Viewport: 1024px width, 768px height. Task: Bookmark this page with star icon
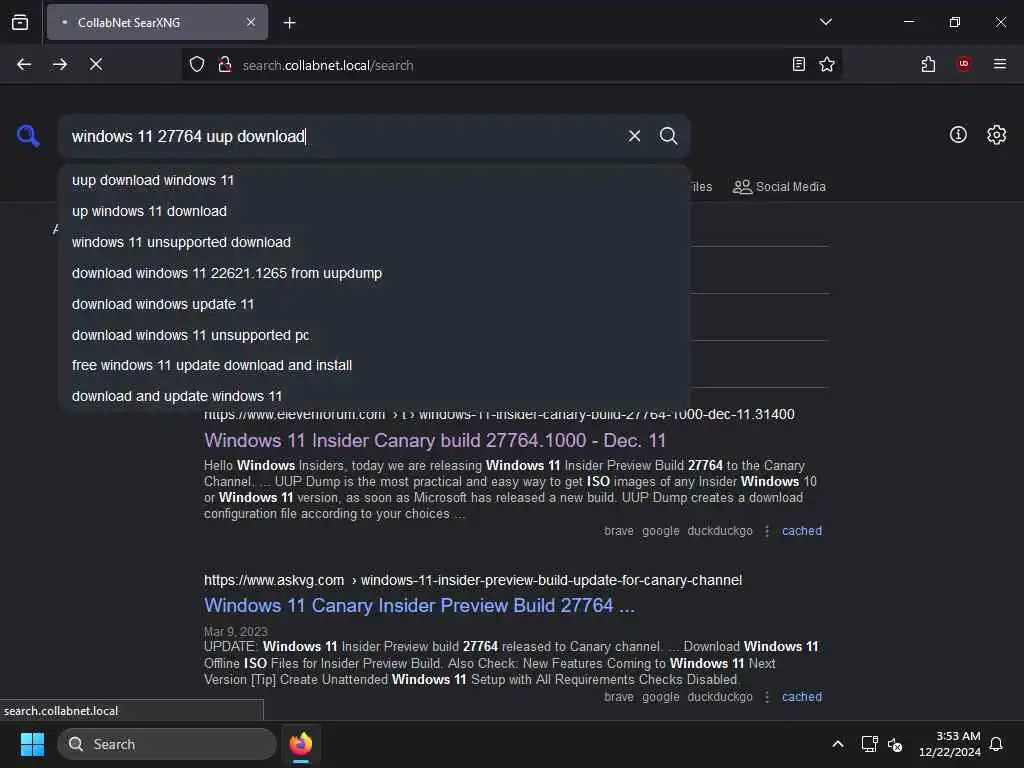[827, 64]
